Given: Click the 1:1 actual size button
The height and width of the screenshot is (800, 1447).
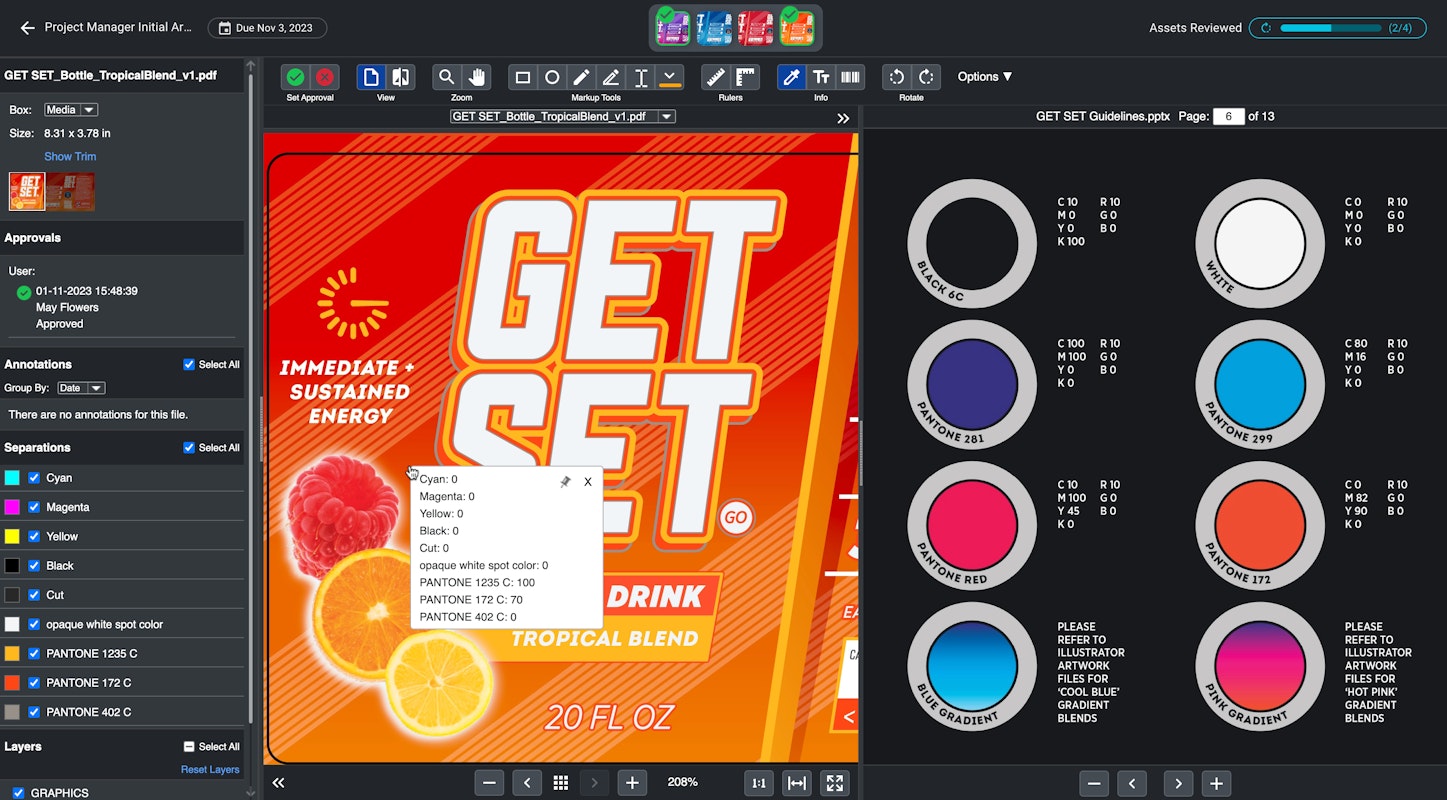Looking at the screenshot, I should (x=759, y=783).
